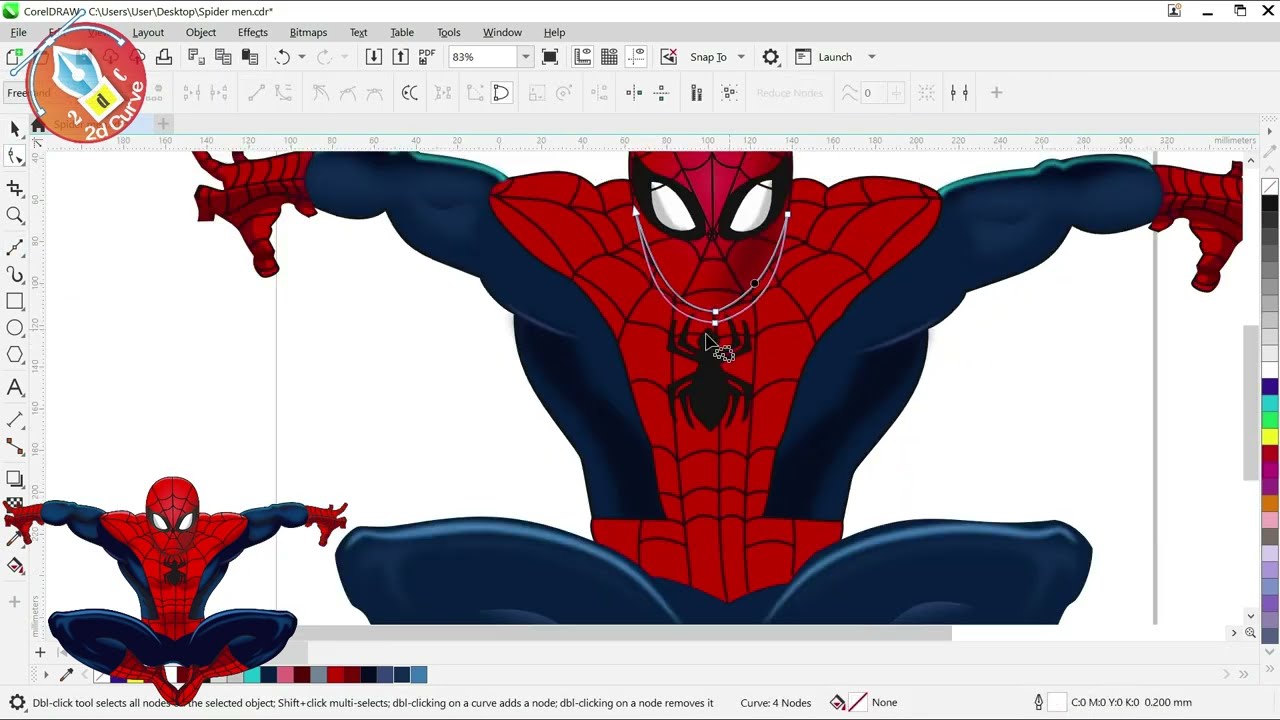Open the Layout menu

148,32
